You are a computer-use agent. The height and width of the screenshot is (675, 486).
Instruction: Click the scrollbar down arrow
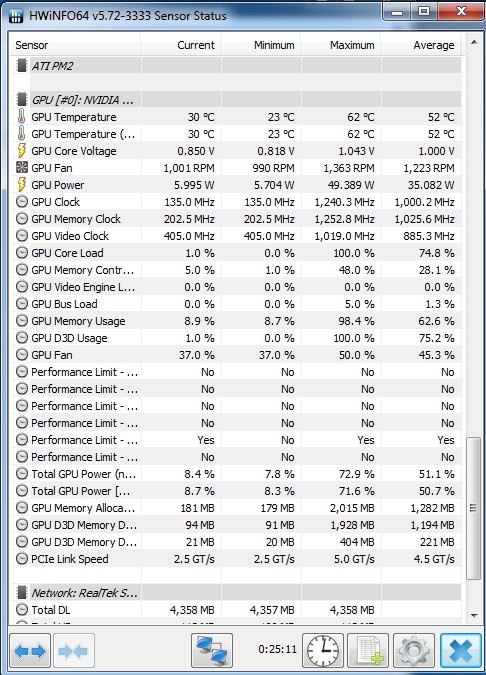tap(474, 616)
